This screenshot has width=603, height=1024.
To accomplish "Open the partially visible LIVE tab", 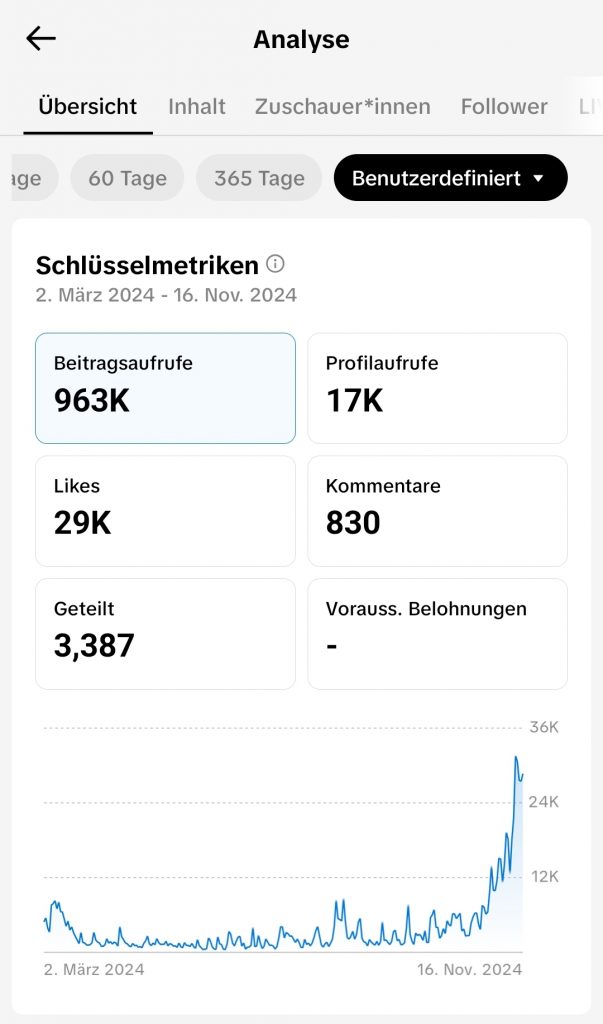I will coord(590,106).
